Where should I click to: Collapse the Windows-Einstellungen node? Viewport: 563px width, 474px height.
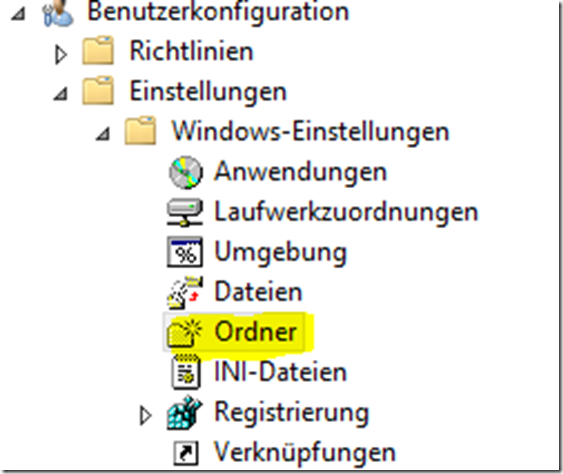[x=103, y=134]
